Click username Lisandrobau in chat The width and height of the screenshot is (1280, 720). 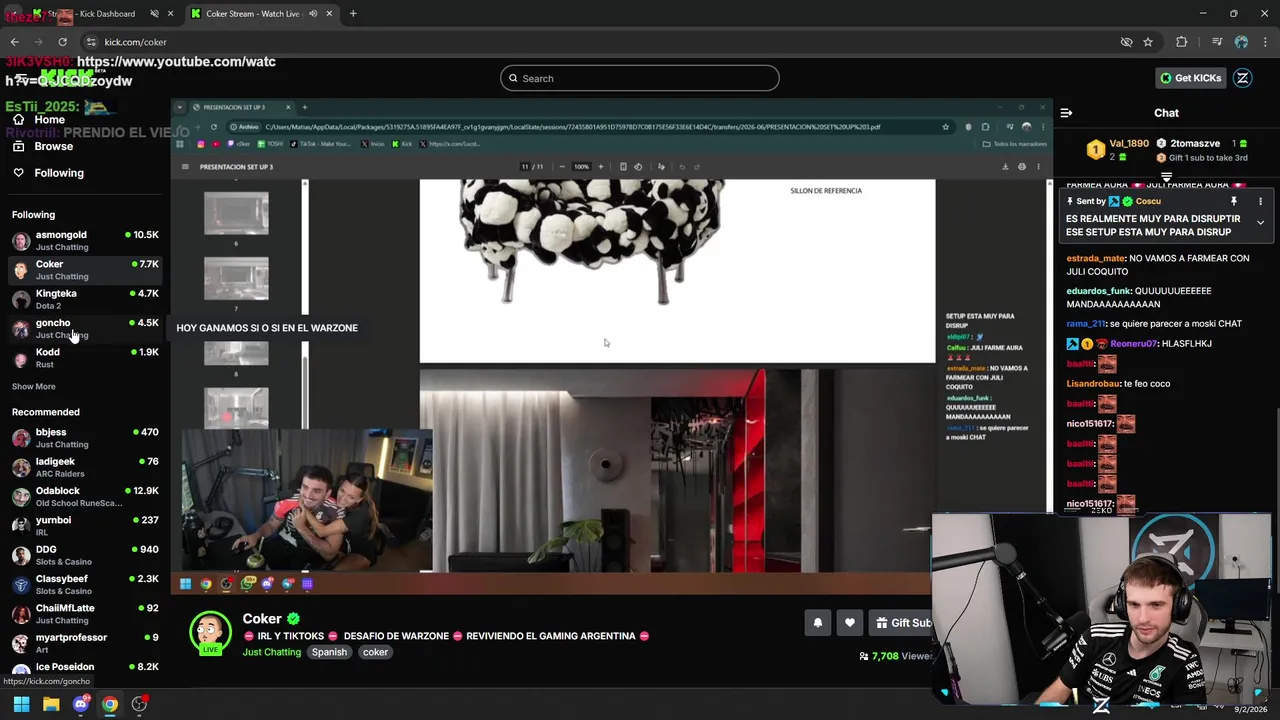tap(1094, 383)
